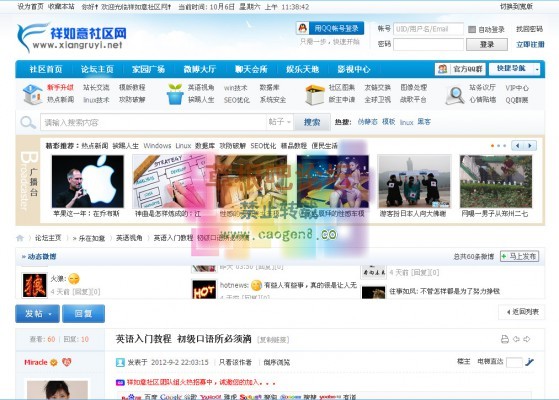Screen dimensions: 559x400
Task: Click the author icon before 发表于
Action: 120,362
